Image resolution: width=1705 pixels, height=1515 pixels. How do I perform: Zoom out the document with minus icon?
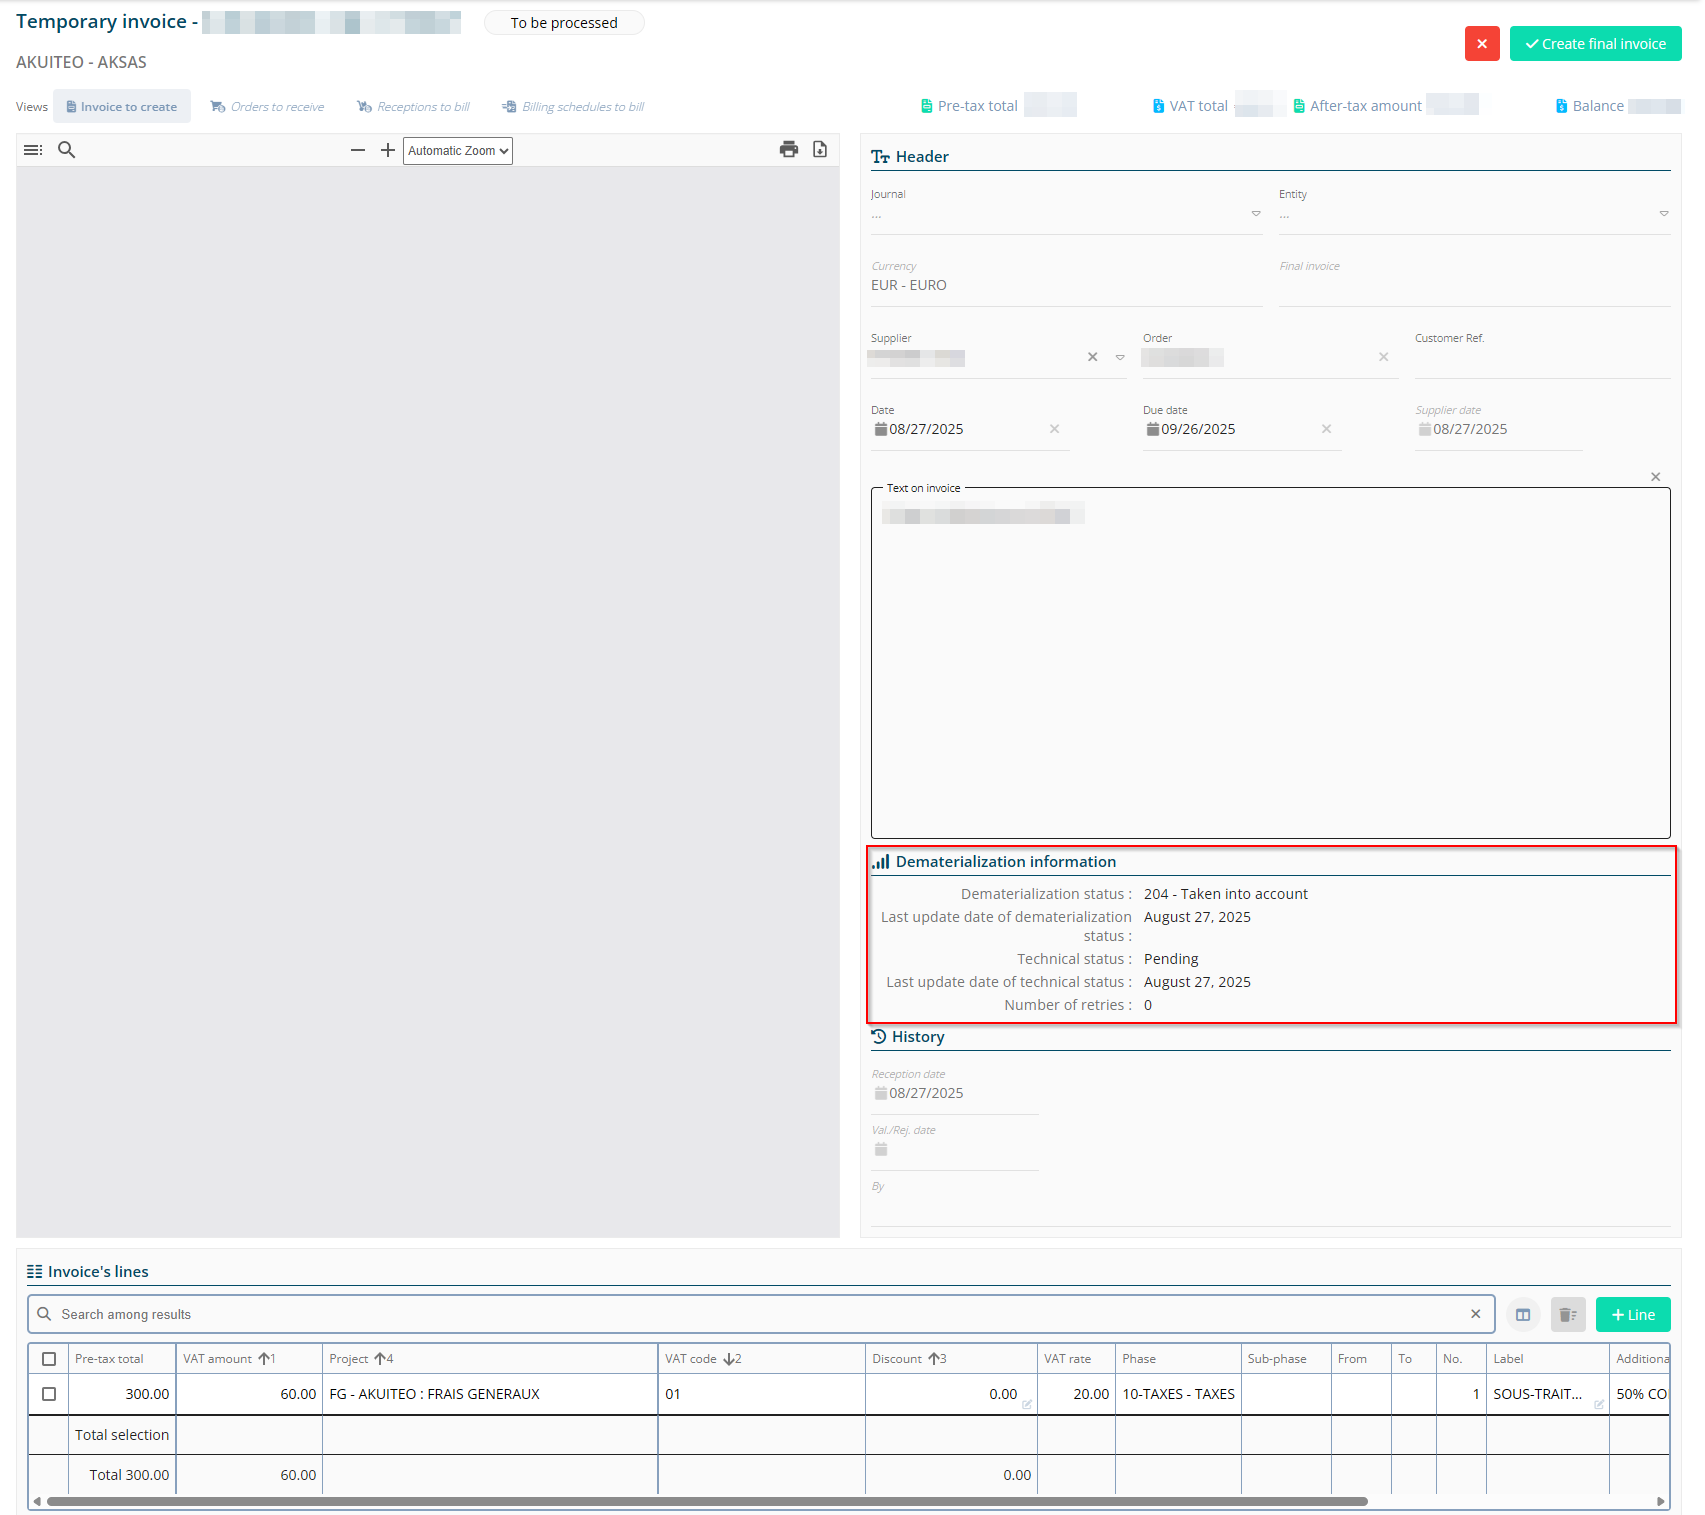[358, 150]
